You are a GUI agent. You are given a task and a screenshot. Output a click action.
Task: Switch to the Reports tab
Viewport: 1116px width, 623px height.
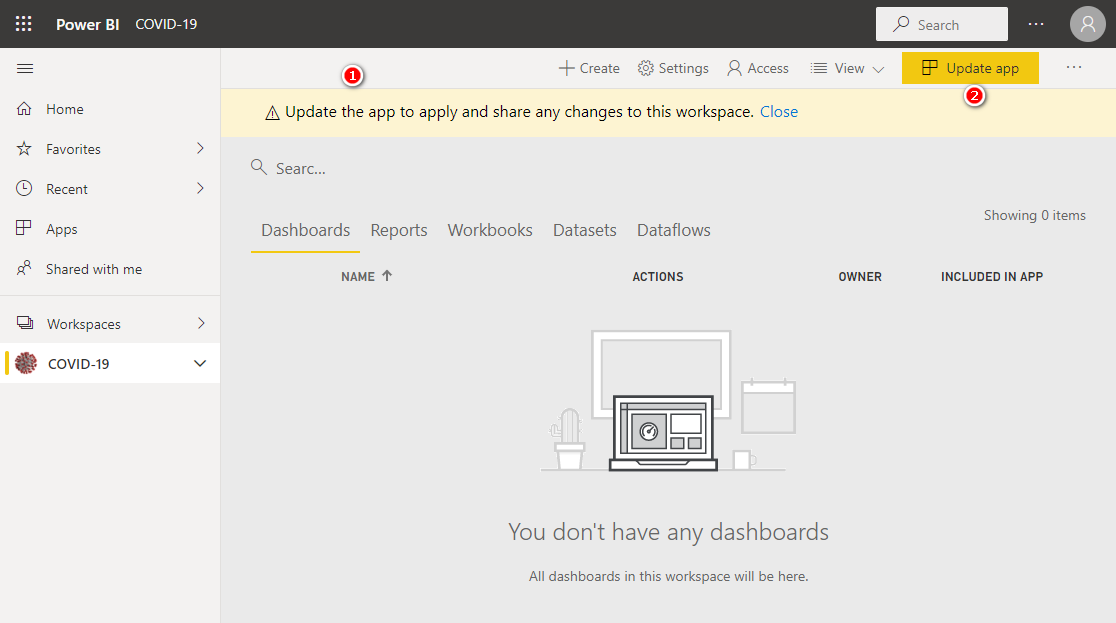point(399,230)
